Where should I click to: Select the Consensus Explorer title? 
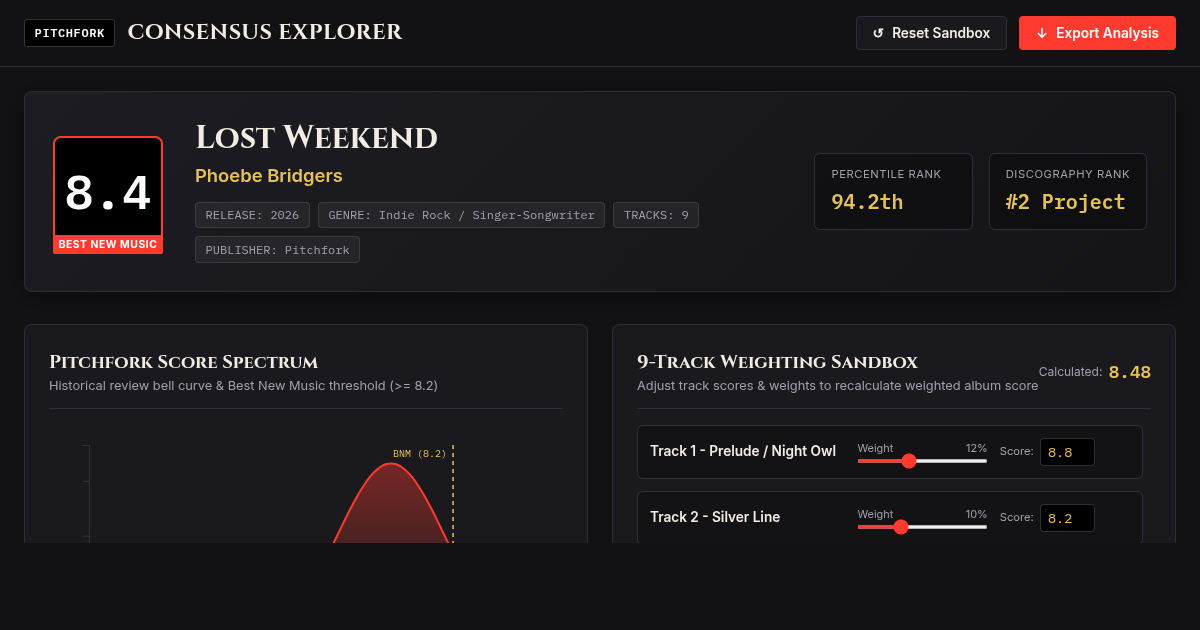(x=265, y=32)
